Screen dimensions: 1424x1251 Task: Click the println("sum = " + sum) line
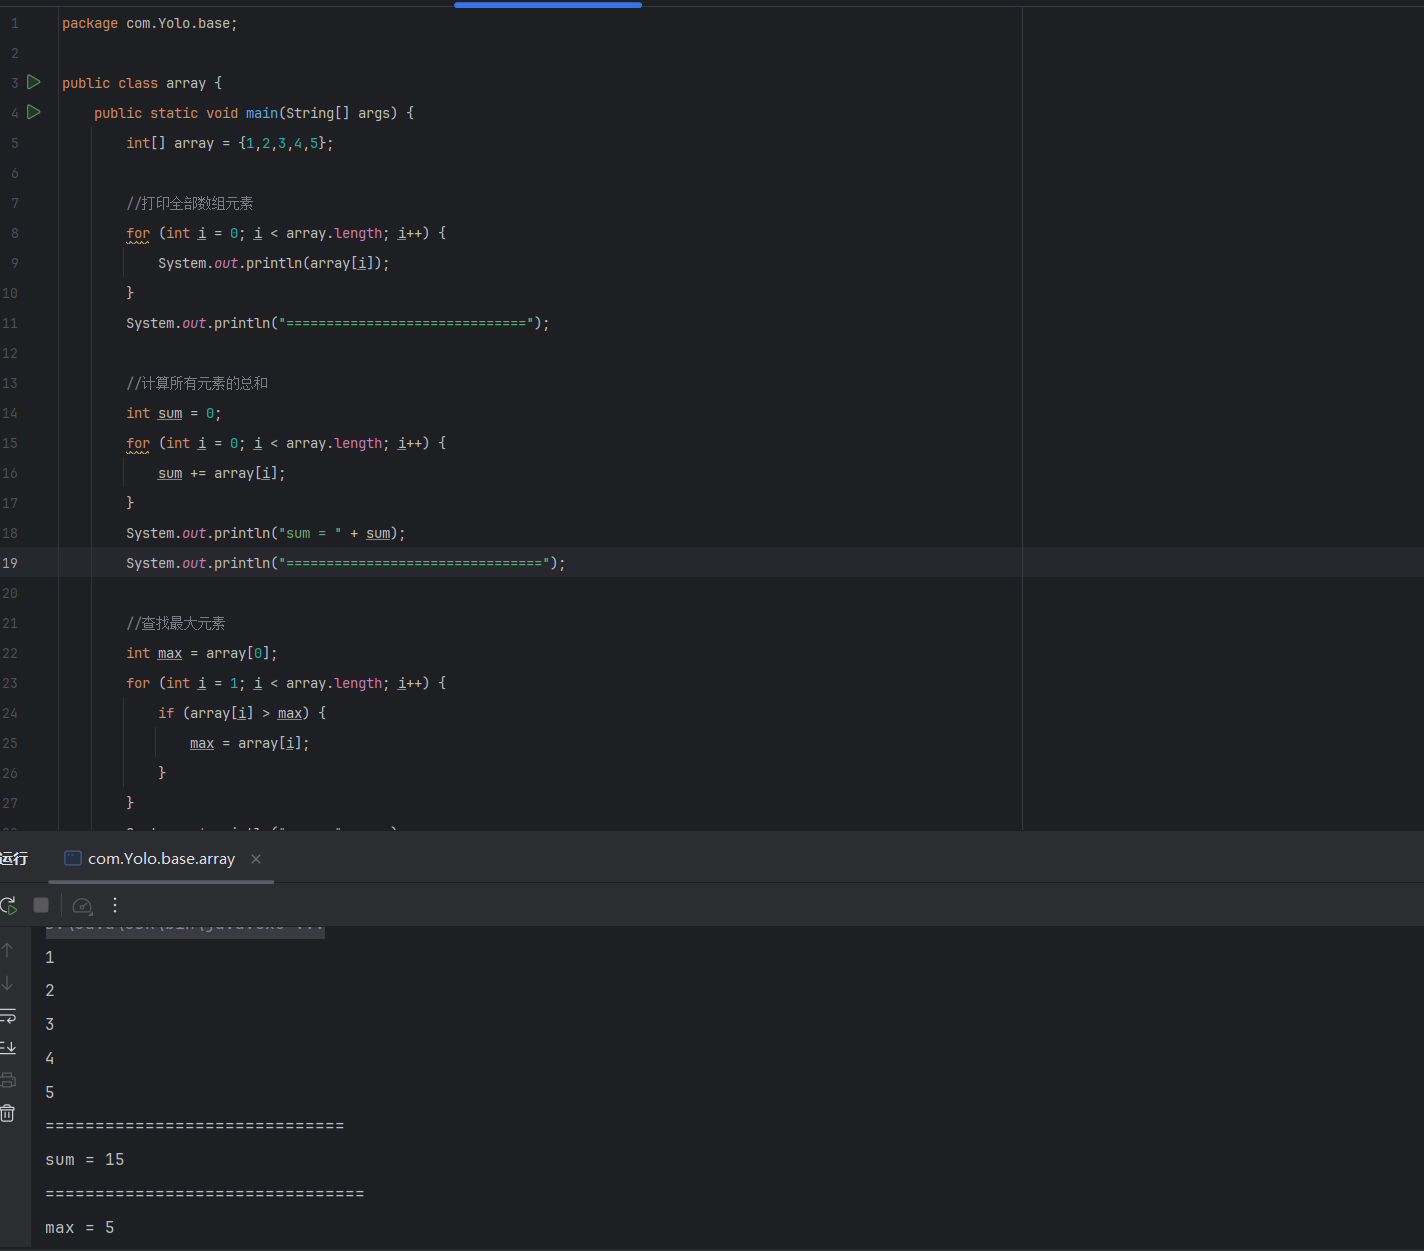tap(266, 533)
